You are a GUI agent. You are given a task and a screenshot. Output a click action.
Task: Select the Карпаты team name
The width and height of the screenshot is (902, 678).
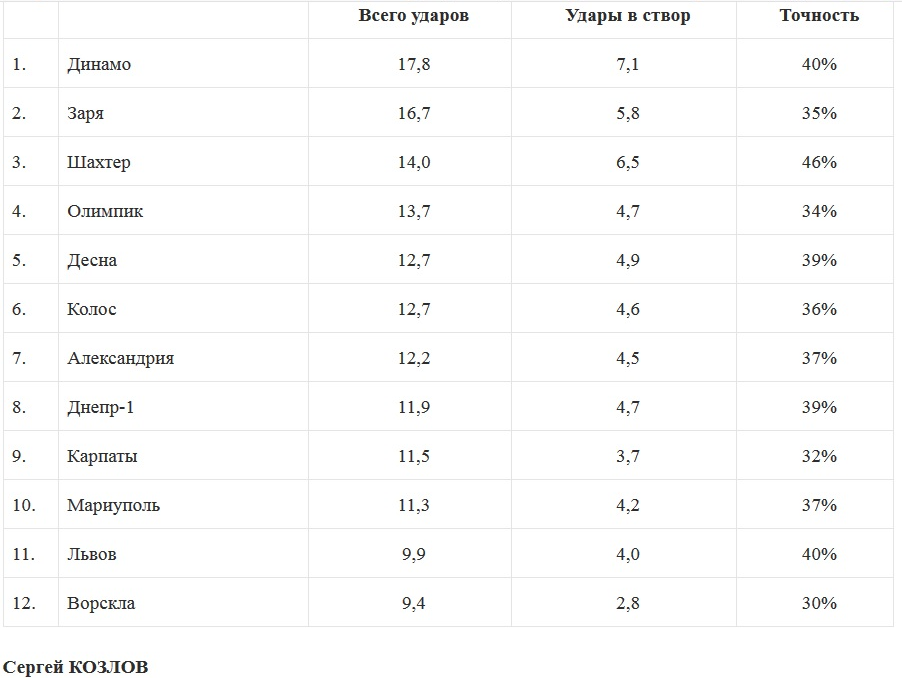pyautogui.click(x=103, y=457)
